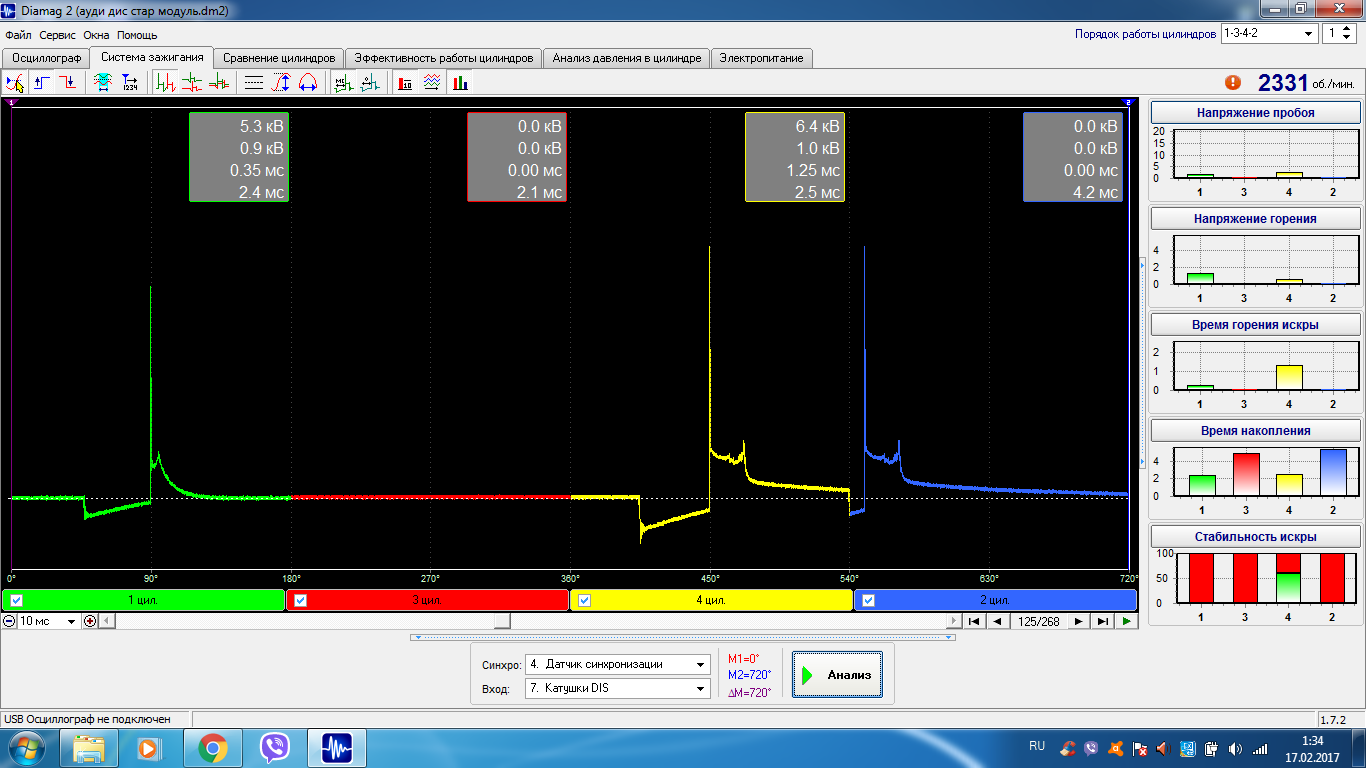The width and height of the screenshot is (1366, 768).
Task: Open the Вход Катушки DIS dropdown
Action: point(617,688)
